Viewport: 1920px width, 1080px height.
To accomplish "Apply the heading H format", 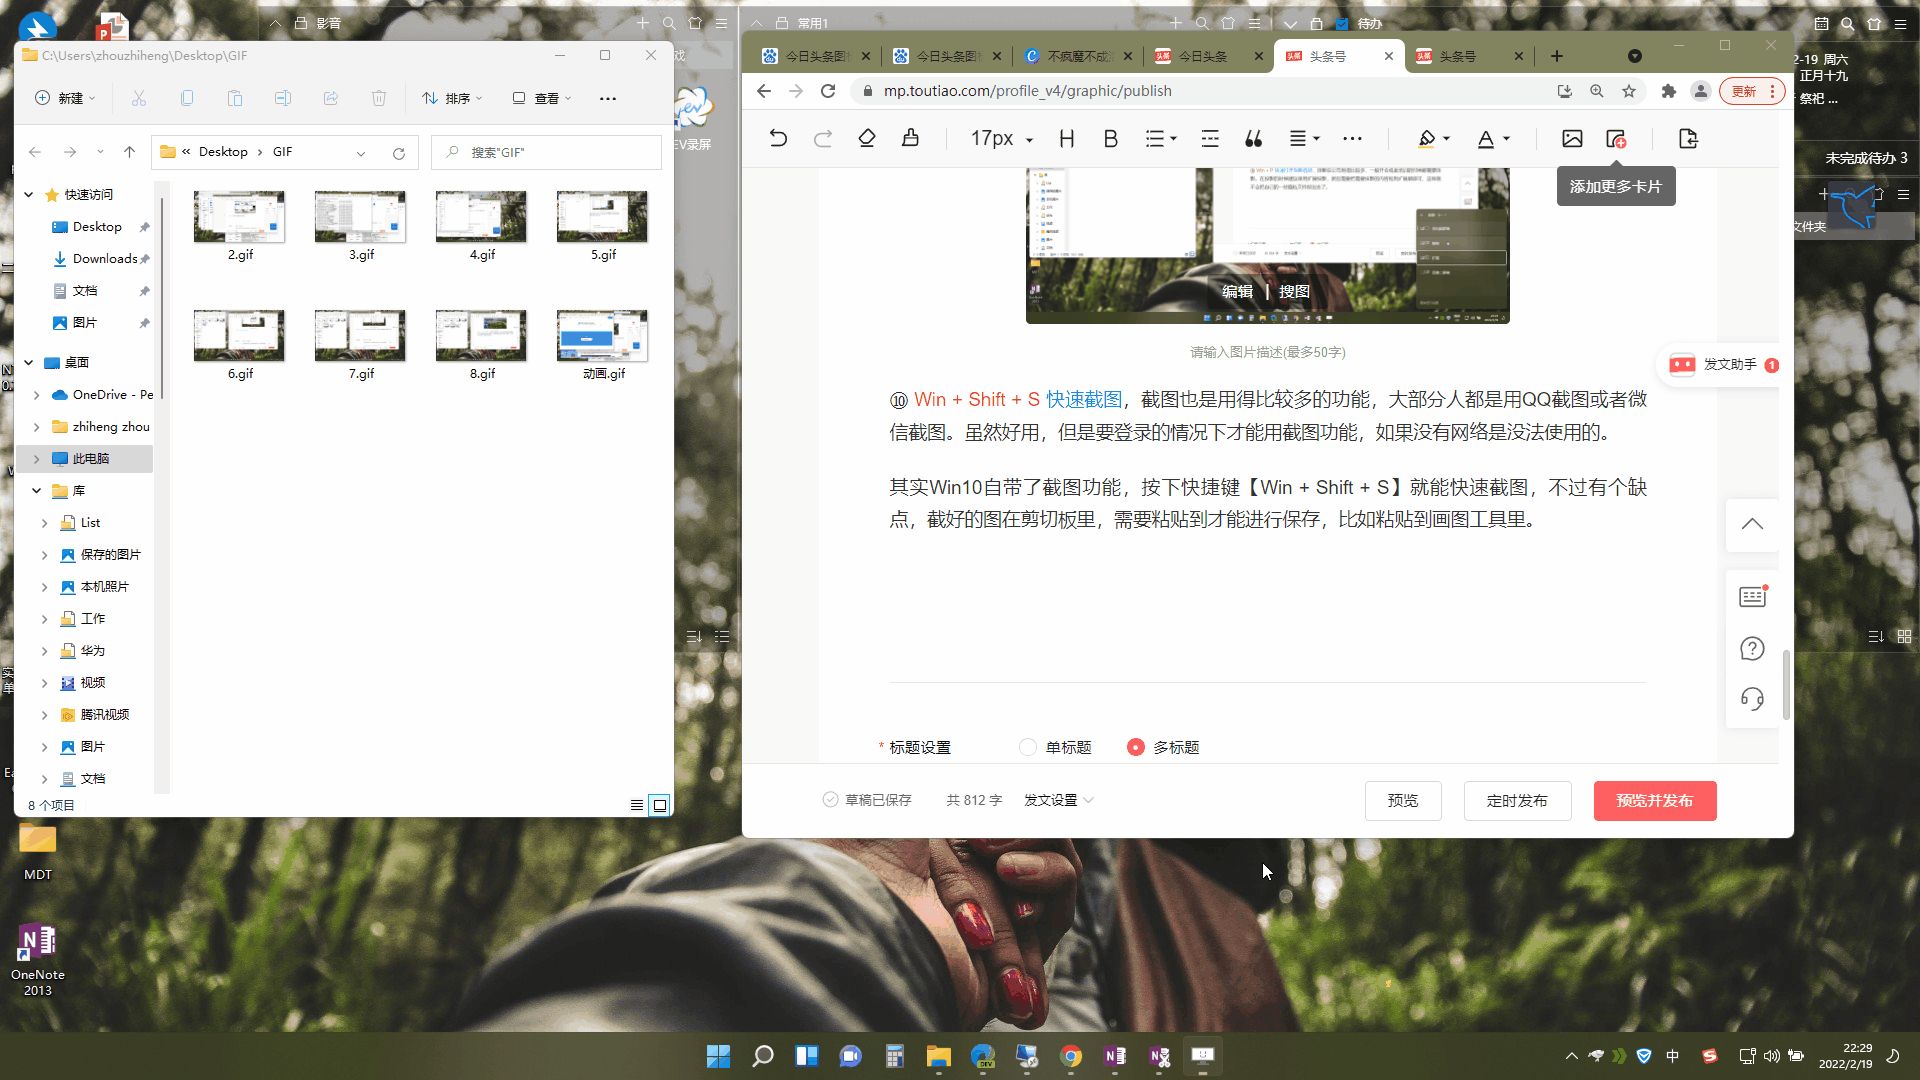I will pos(1066,139).
